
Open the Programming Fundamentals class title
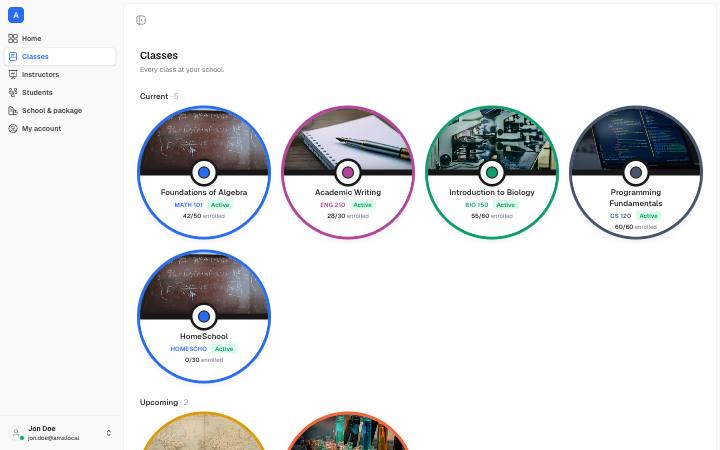(636, 198)
